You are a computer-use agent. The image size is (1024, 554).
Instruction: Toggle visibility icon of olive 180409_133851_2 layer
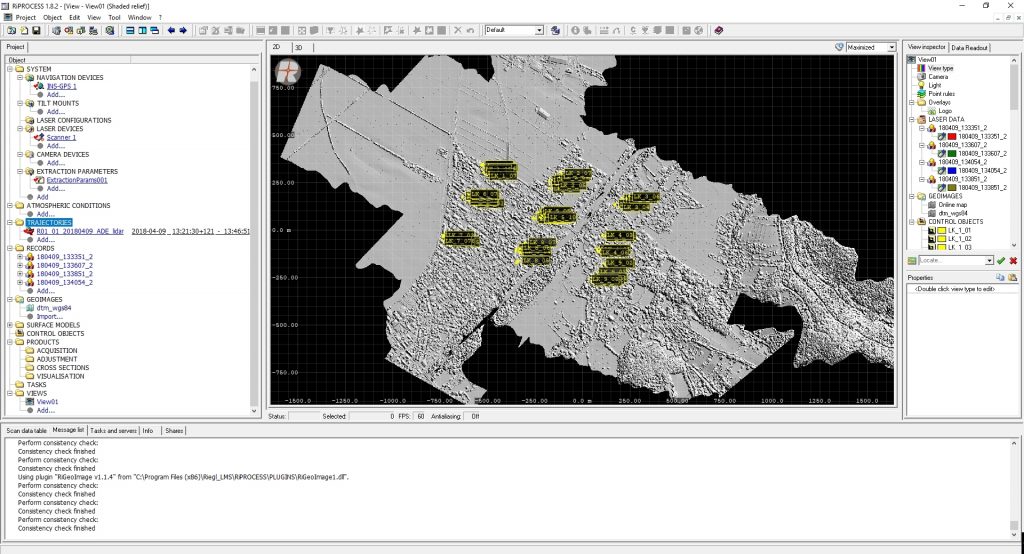click(x=942, y=187)
